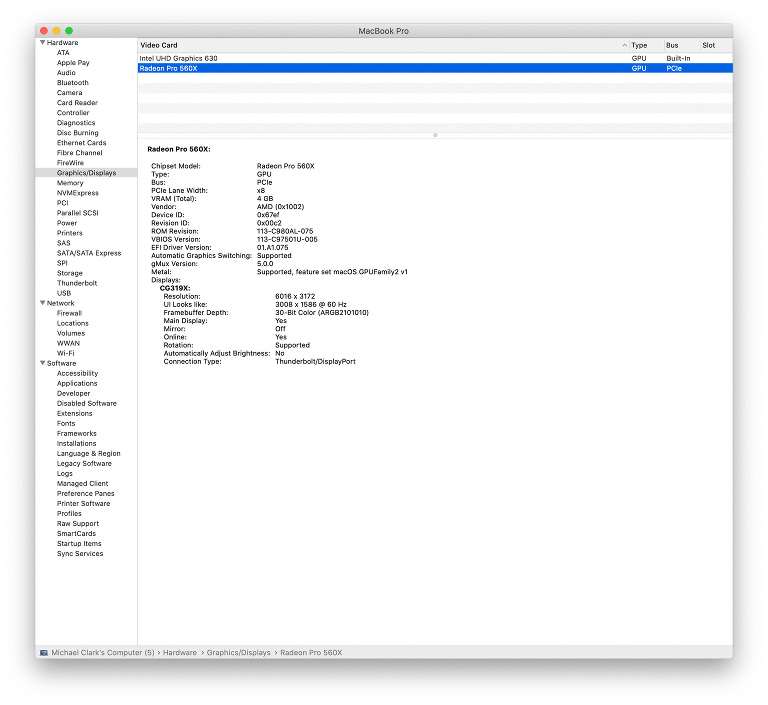Viewport: 768px width, 705px height.
Task: Open Memory in sidebar
Action: click(70, 183)
